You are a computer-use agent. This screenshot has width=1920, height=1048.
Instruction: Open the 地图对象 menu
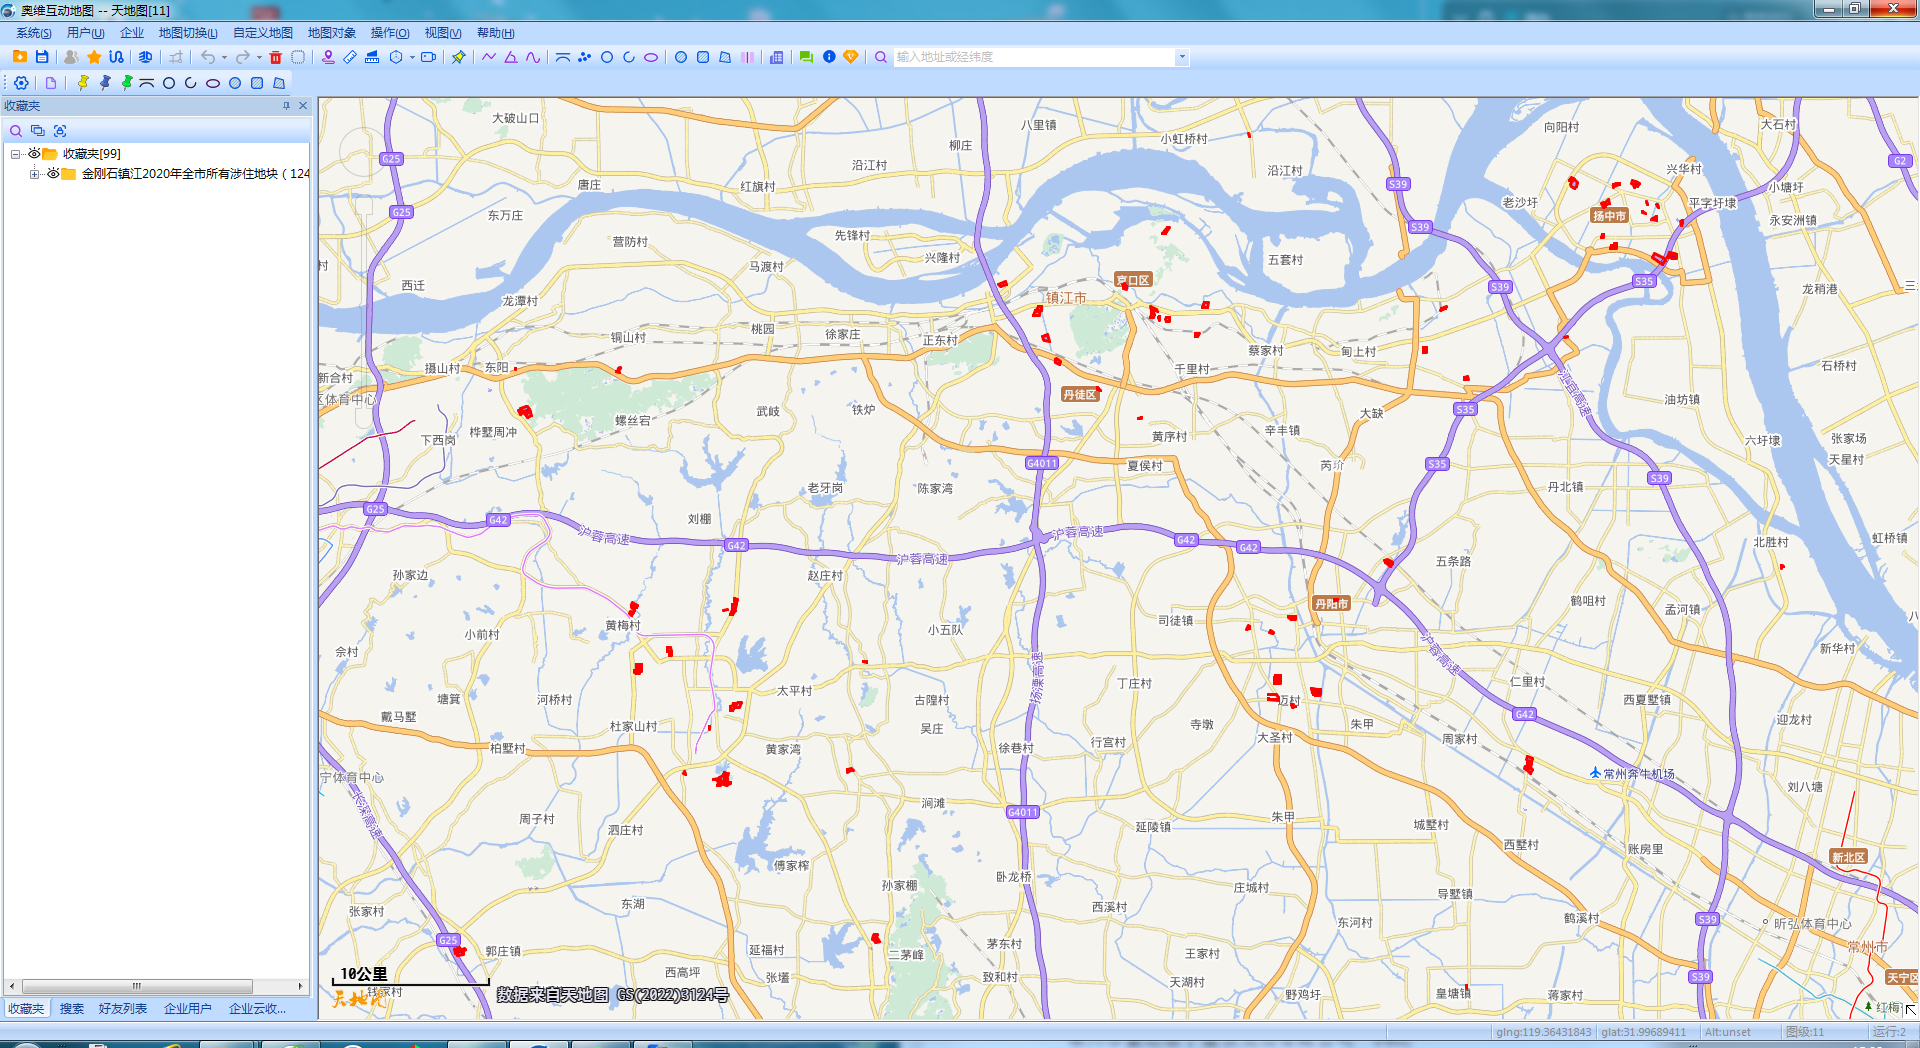click(332, 33)
